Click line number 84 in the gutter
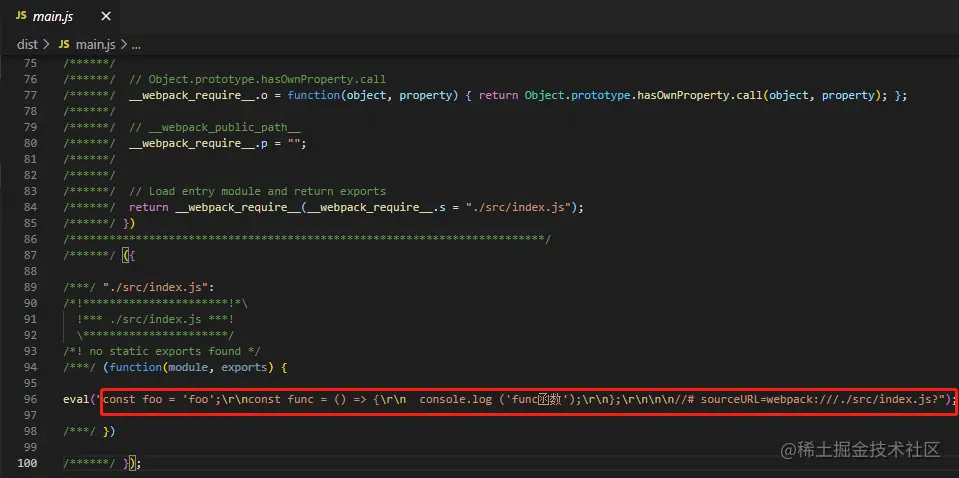The width and height of the screenshot is (959, 478). [x=30, y=207]
